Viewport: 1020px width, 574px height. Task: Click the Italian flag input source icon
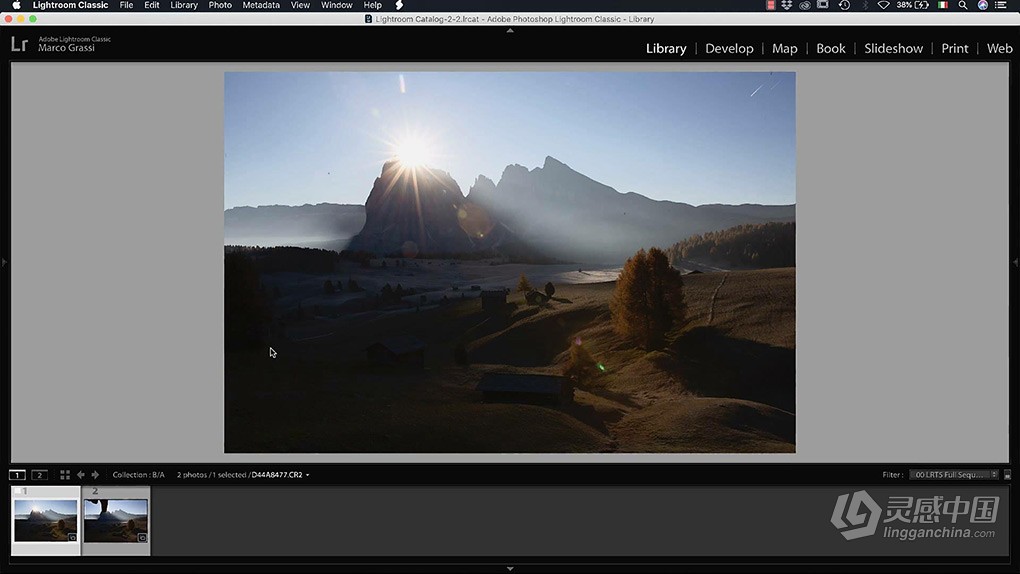(x=943, y=5)
